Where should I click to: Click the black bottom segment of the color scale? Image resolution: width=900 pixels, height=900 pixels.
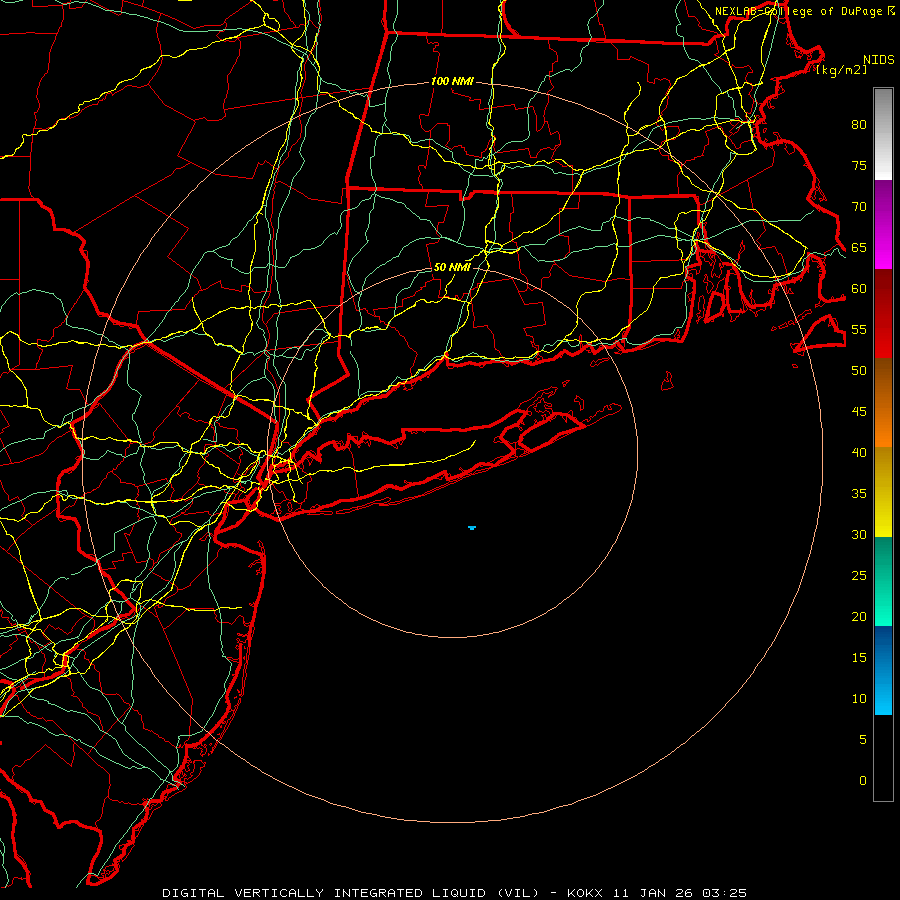[883, 758]
